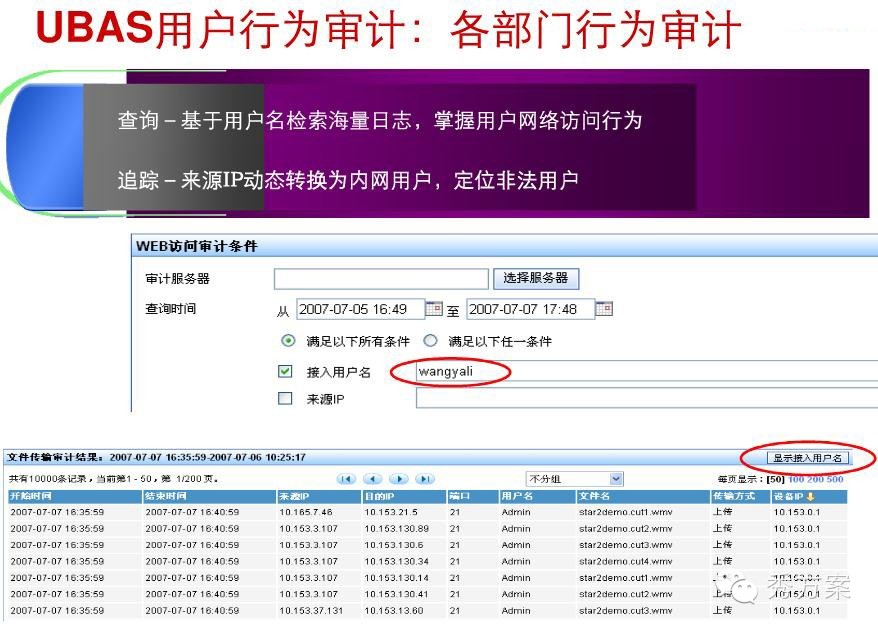Click the start time field 2007-07-05 16:49

coord(361,309)
